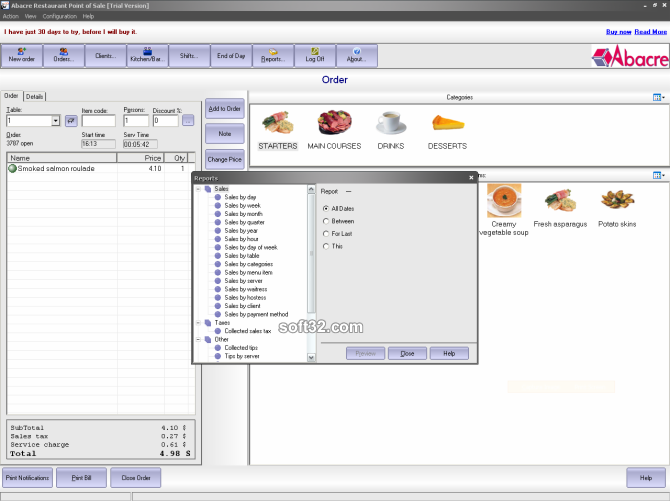Open the Clients toolbar button
670x501 pixels.
click(106, 56)
